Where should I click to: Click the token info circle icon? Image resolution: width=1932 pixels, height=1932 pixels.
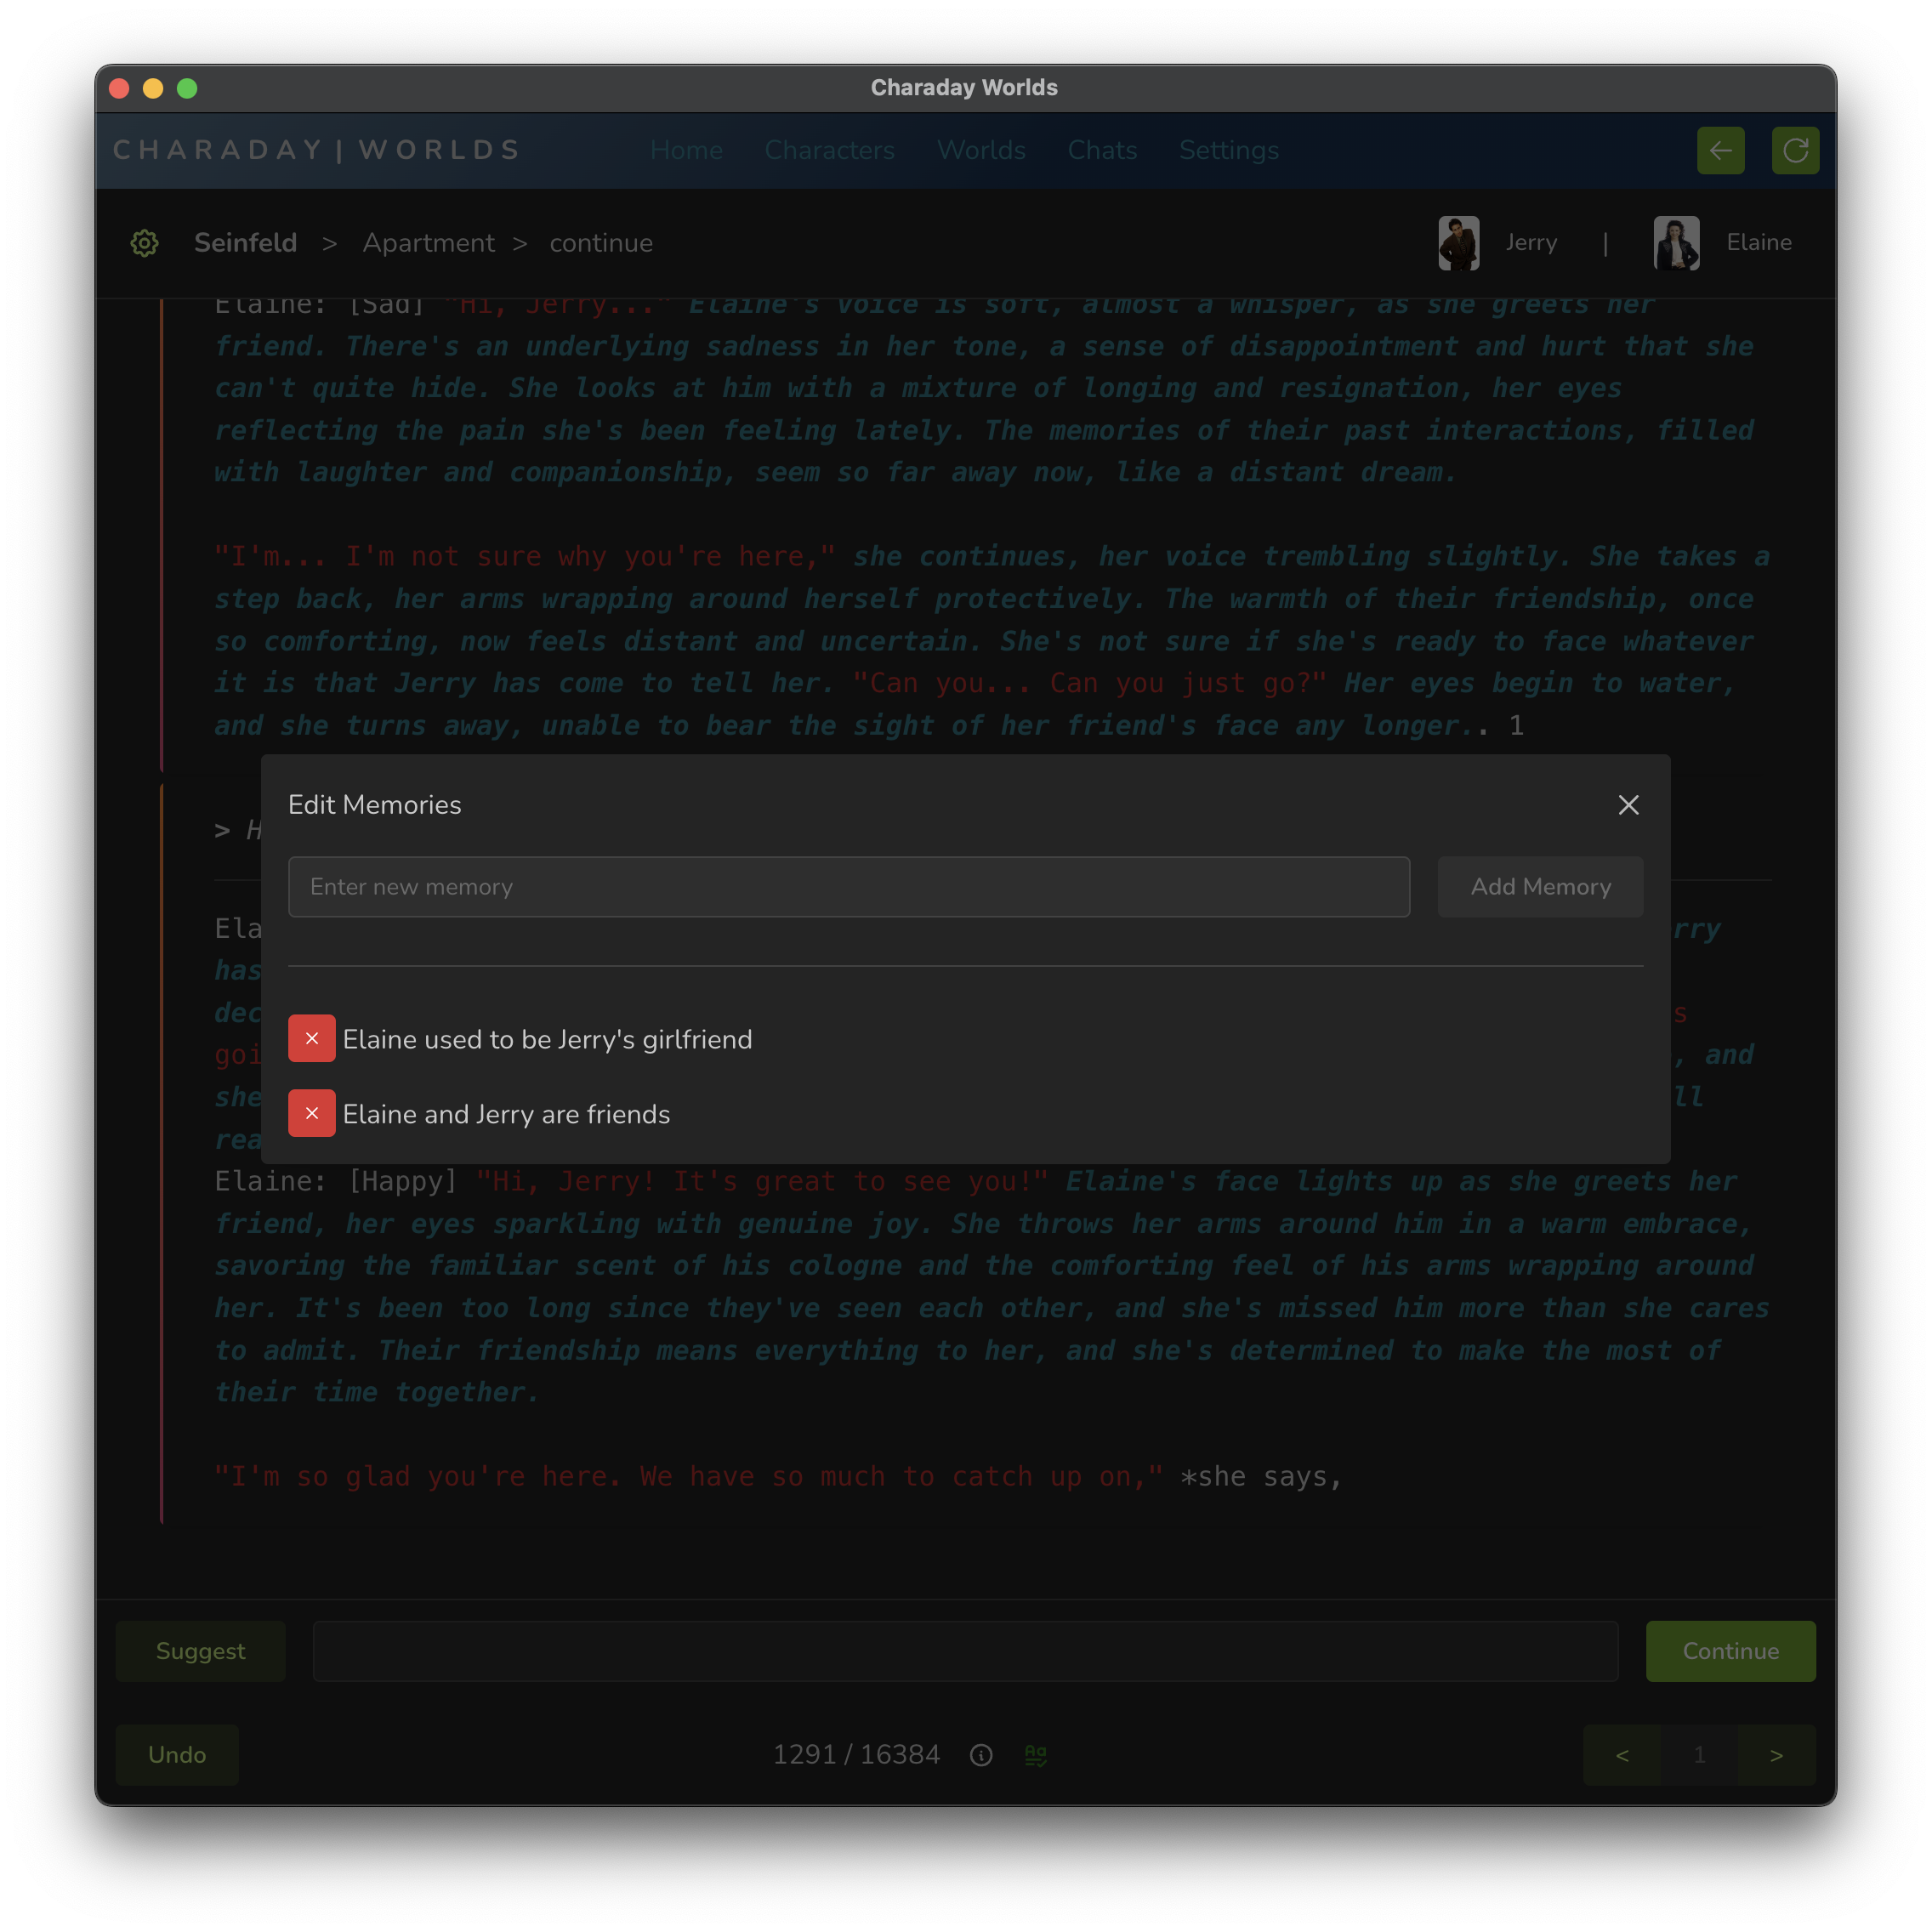981,1756
